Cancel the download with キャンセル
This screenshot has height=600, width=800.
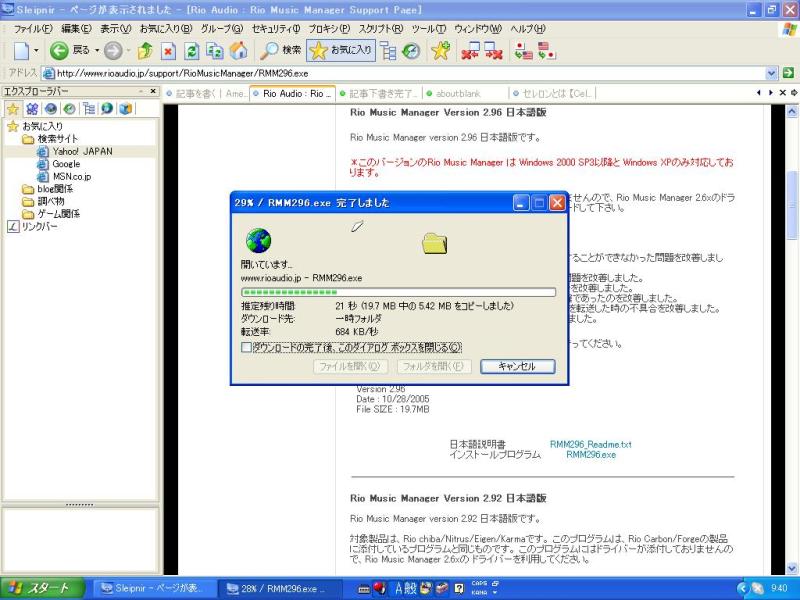[x=517, y=366]
